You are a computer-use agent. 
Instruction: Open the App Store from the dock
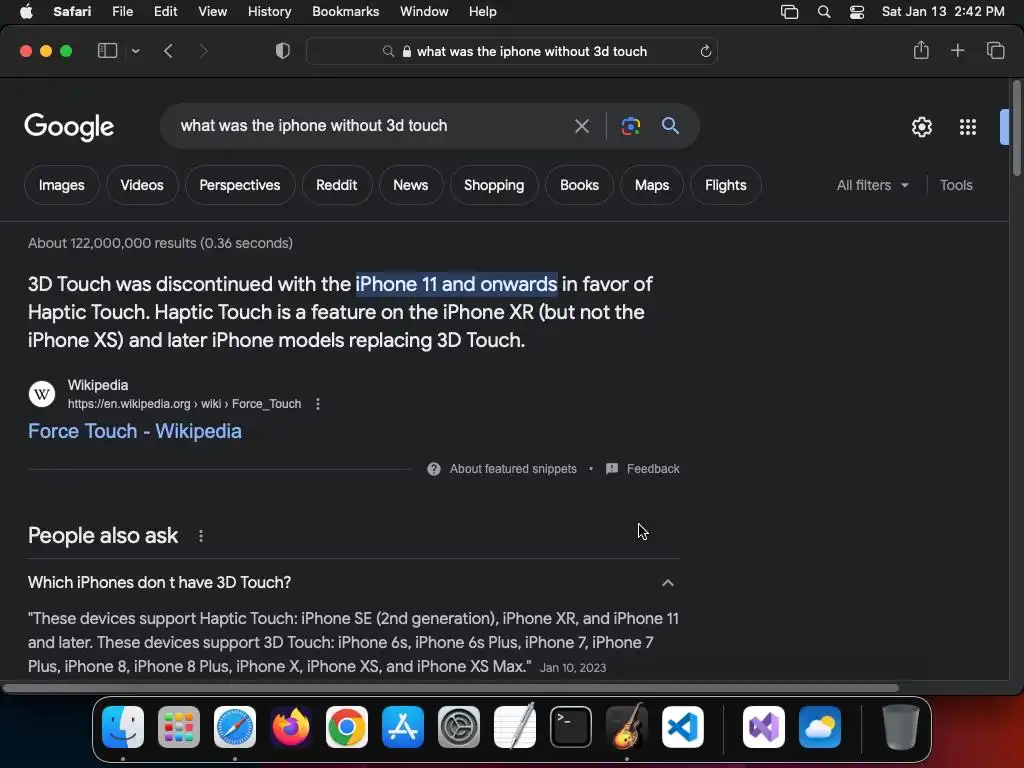[x=403, y=727]
